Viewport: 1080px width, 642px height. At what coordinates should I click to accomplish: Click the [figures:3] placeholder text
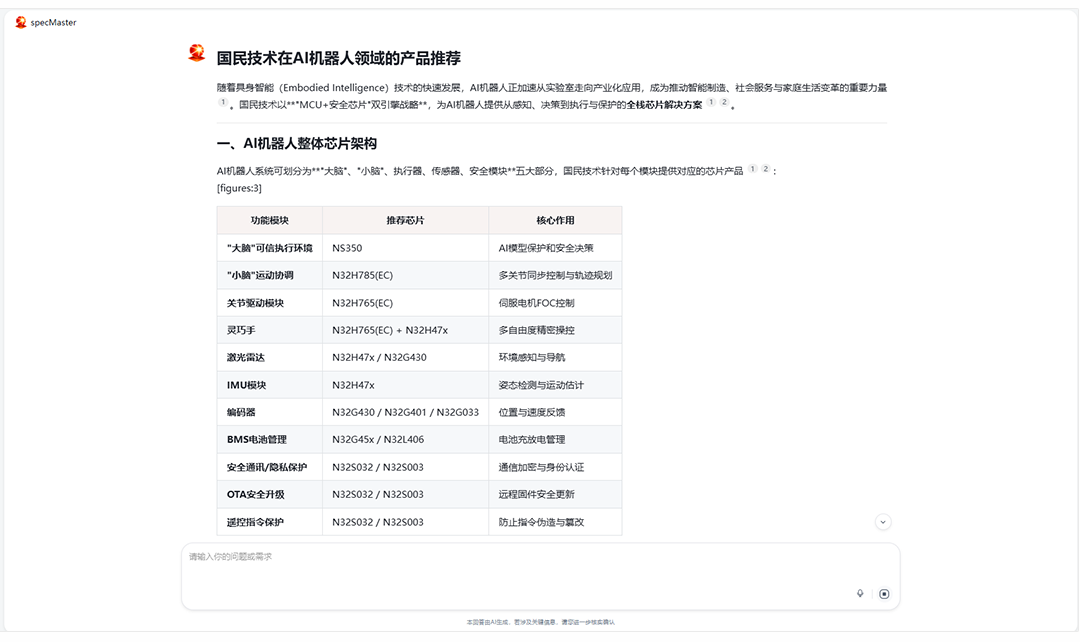tap(239, 188)
